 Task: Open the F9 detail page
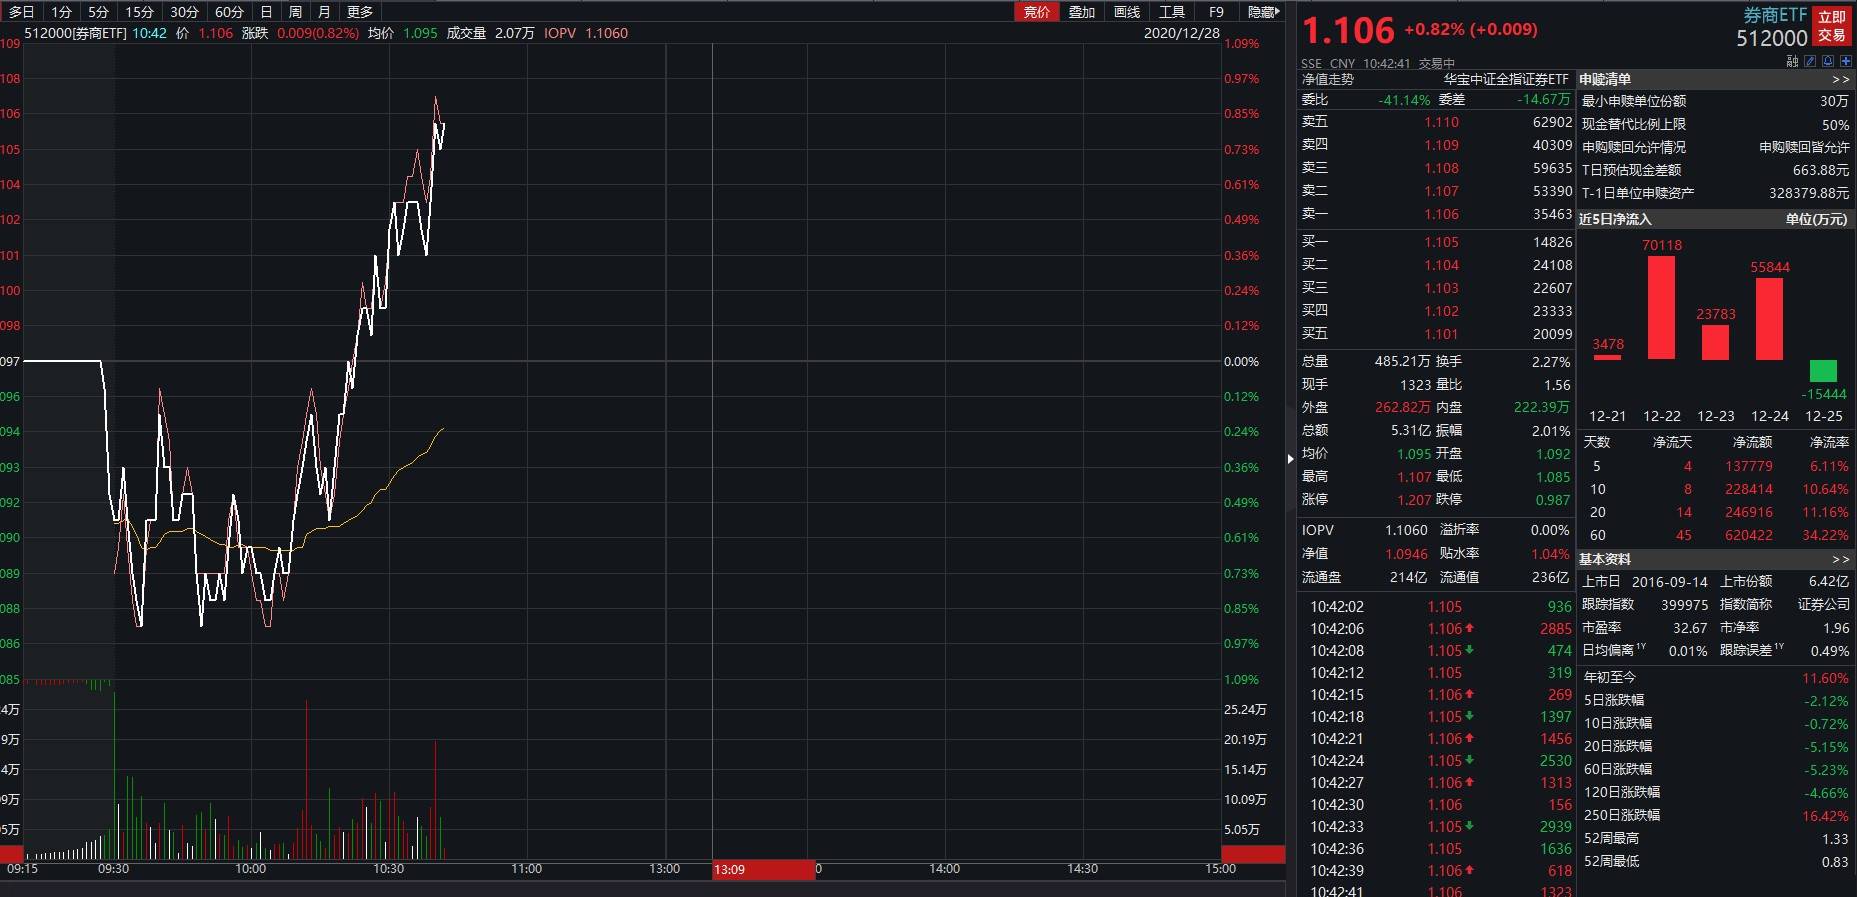1216,12
